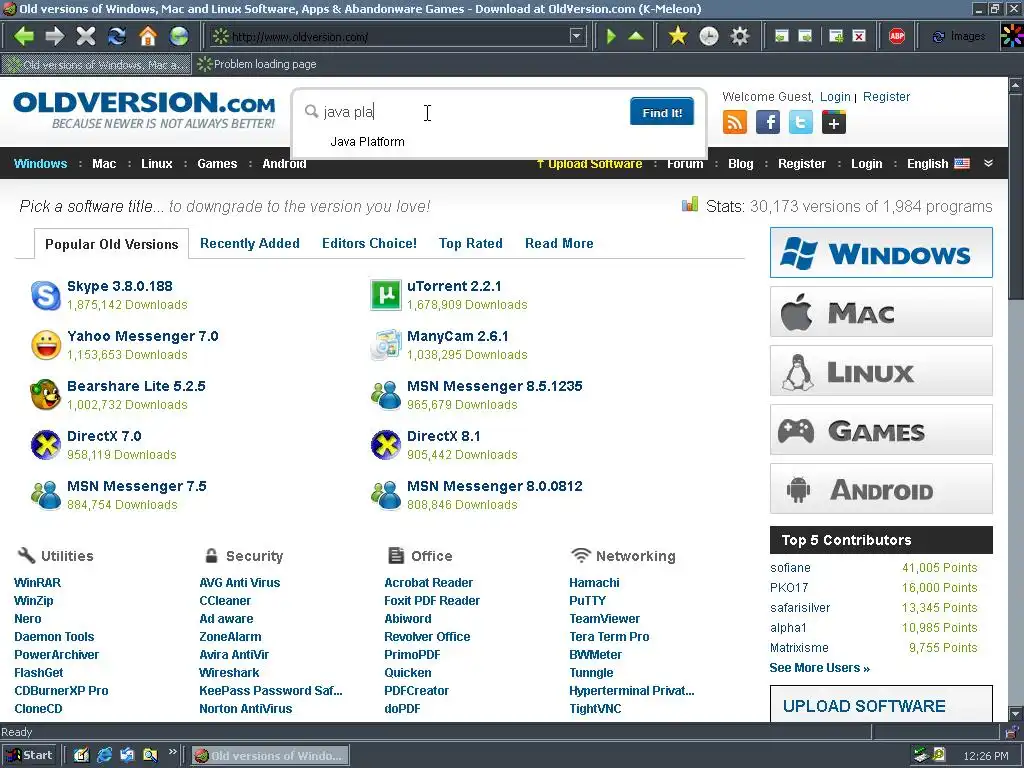The width and height of the screenshot is (1024, 768).
Task: Launch Internet Explorer from quick launch
Action: [x=104, y=756]
